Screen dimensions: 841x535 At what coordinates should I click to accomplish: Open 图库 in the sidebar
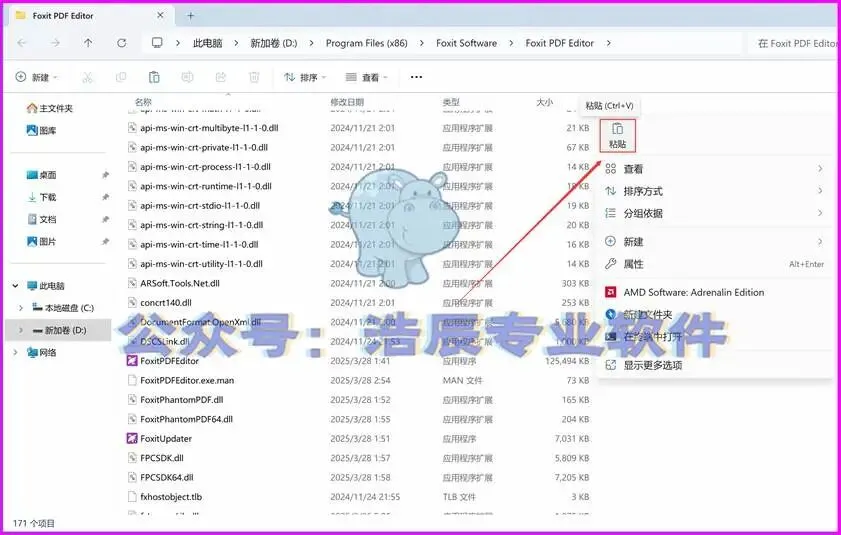[x=41, y=130]
